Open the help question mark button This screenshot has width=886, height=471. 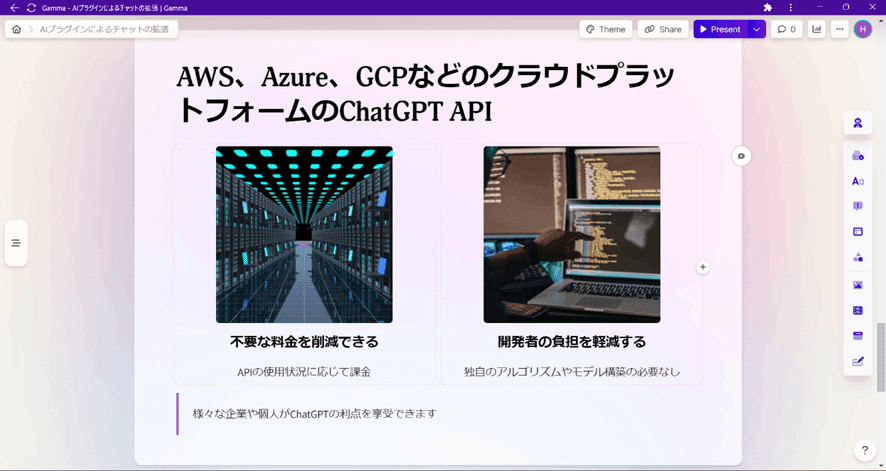865,450
